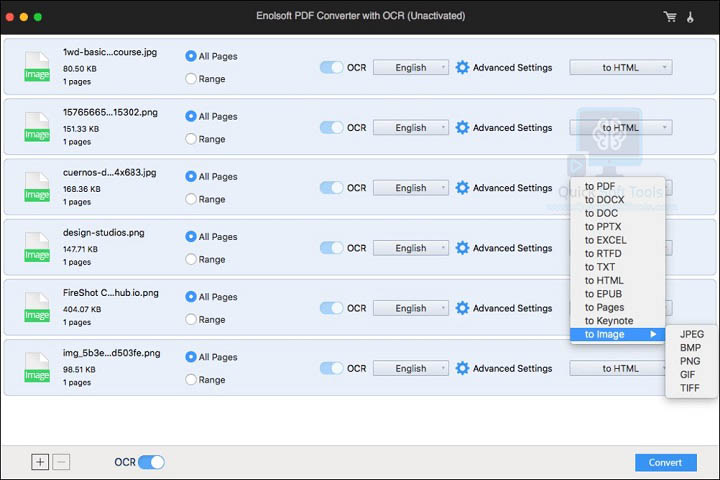Open Advanced Settings gear for design-studios.png
This screenshot has width=720, height=480.
[x=462, y=248]
